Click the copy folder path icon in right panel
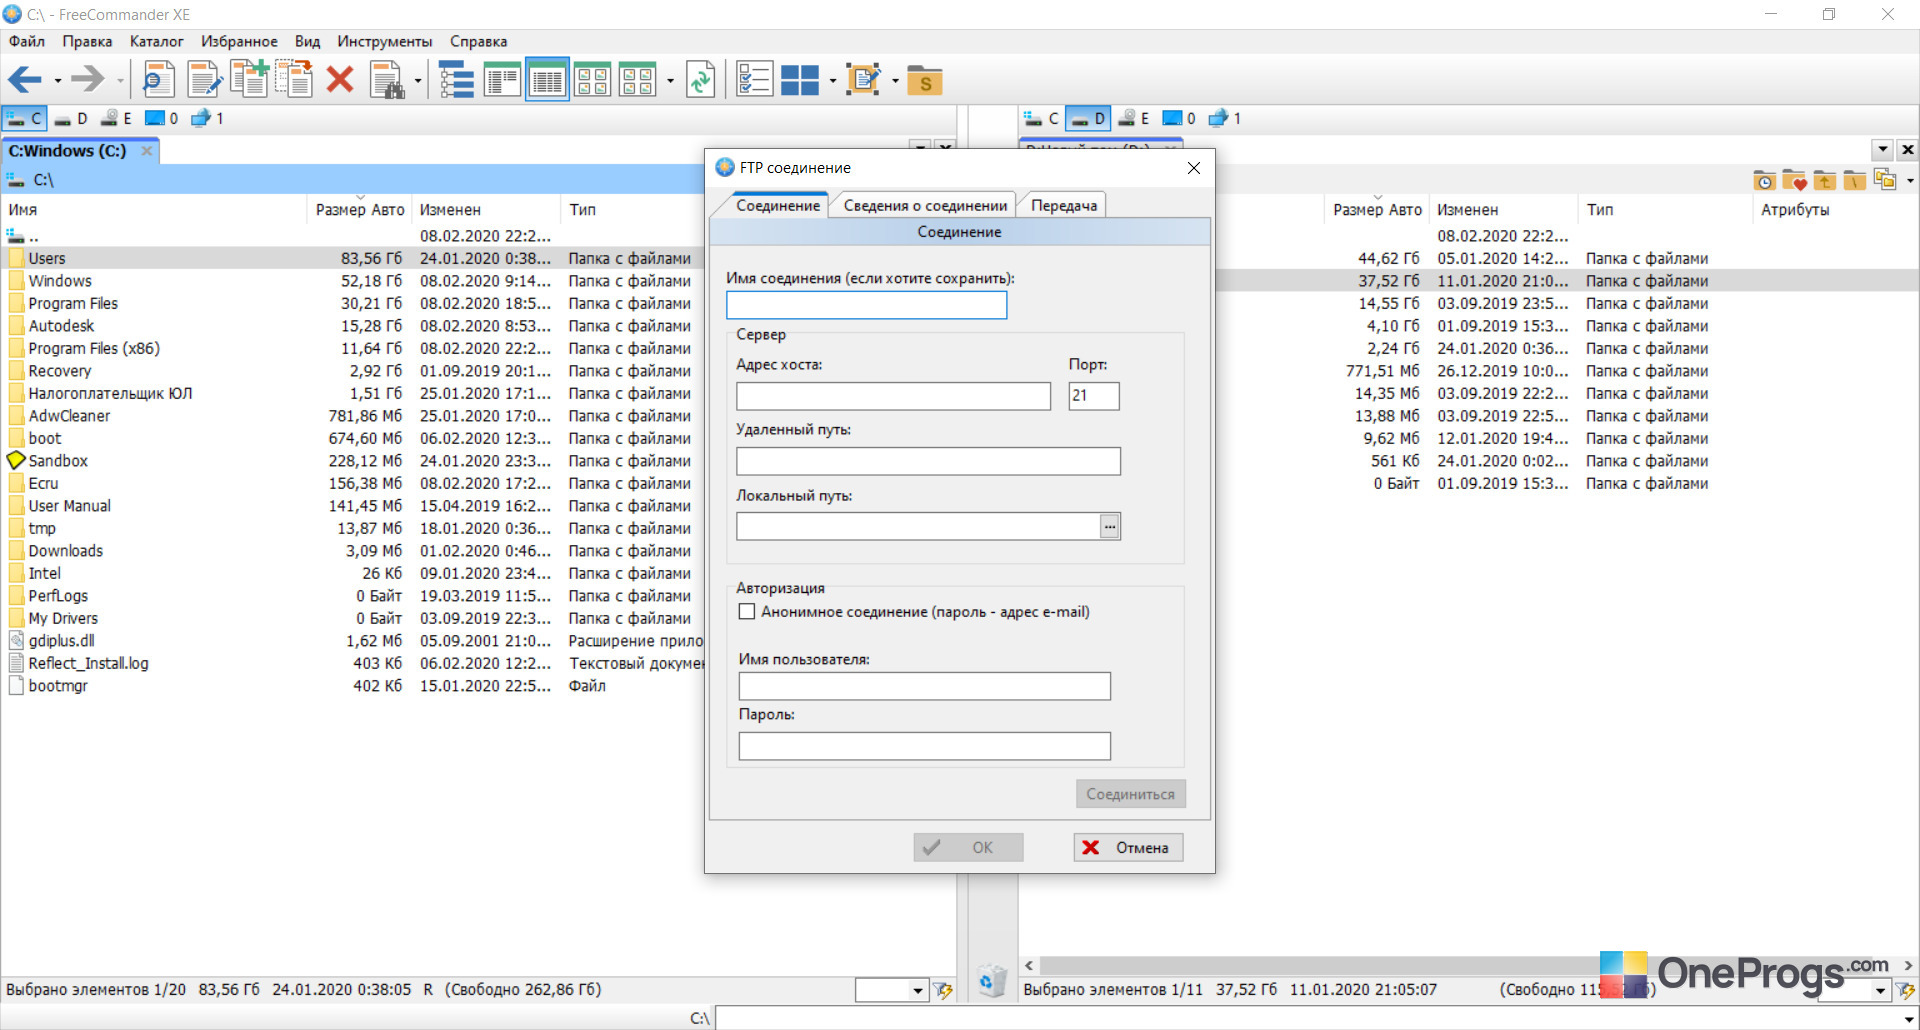 click(1885, 180)
